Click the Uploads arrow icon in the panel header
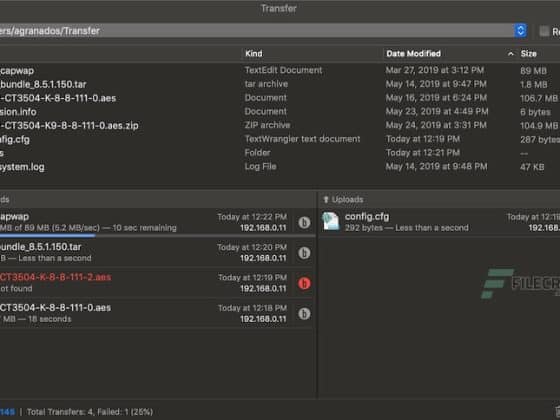 click(x=325, y=200)
